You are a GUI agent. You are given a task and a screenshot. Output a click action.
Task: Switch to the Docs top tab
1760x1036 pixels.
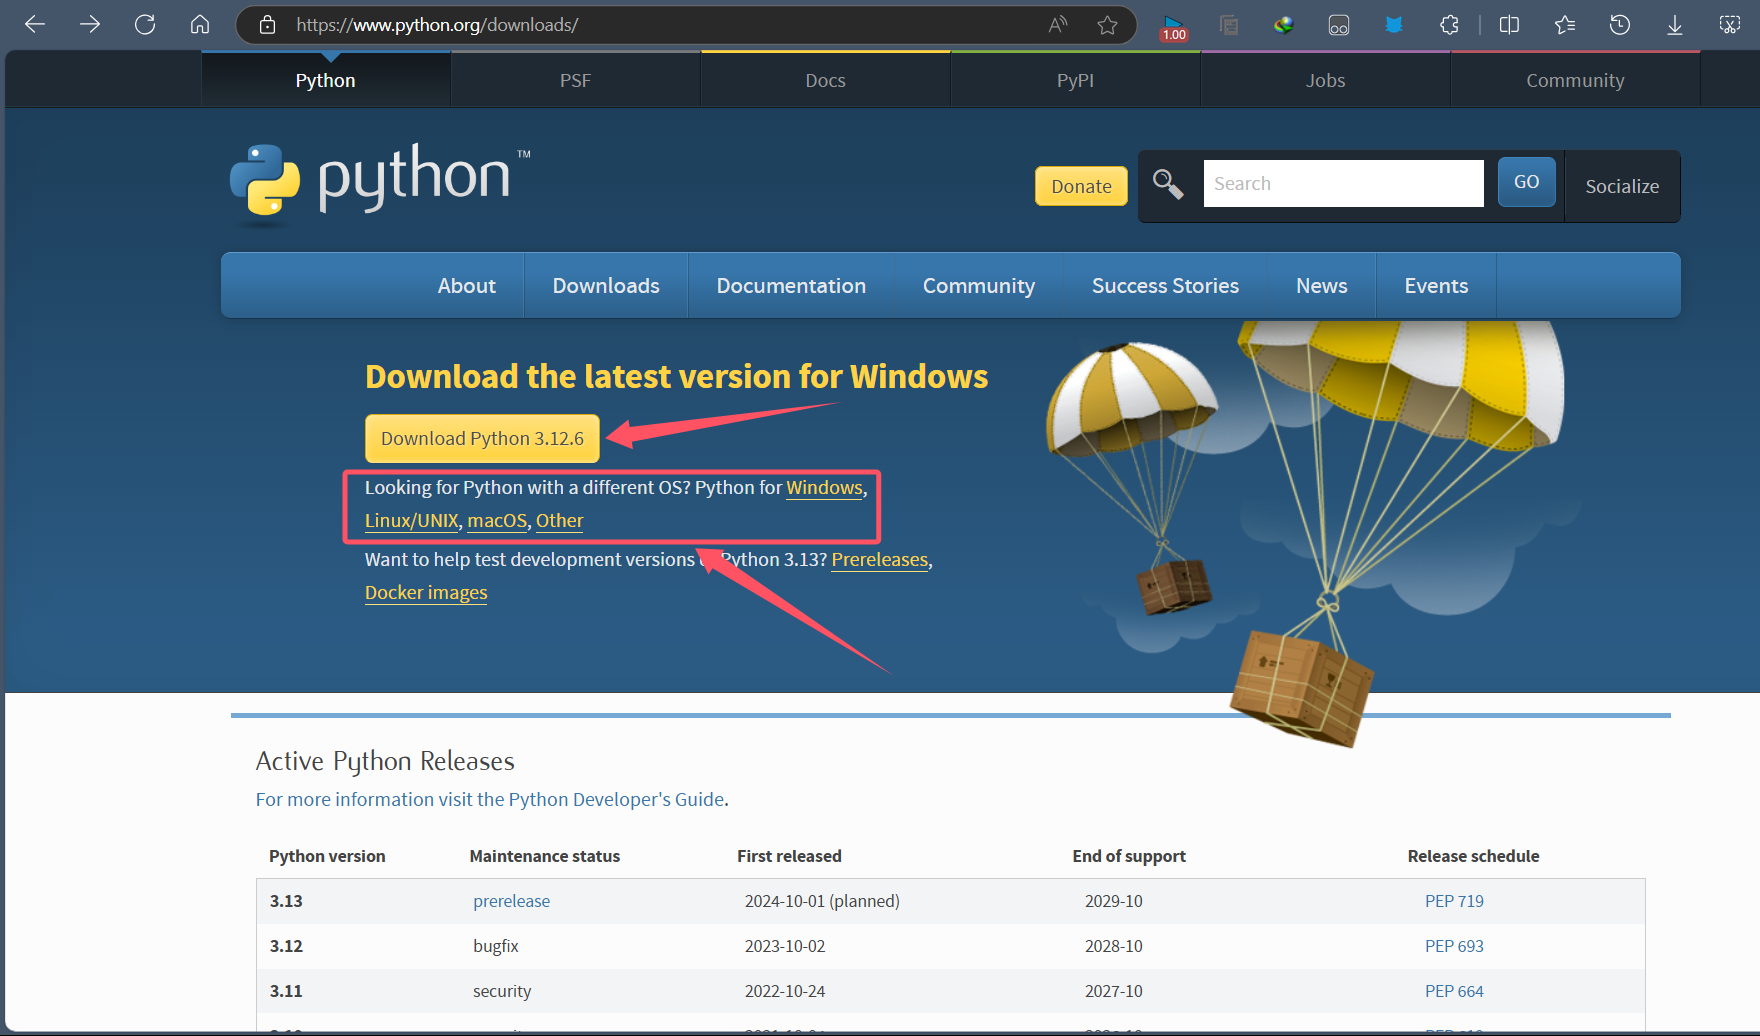point(825,81)
